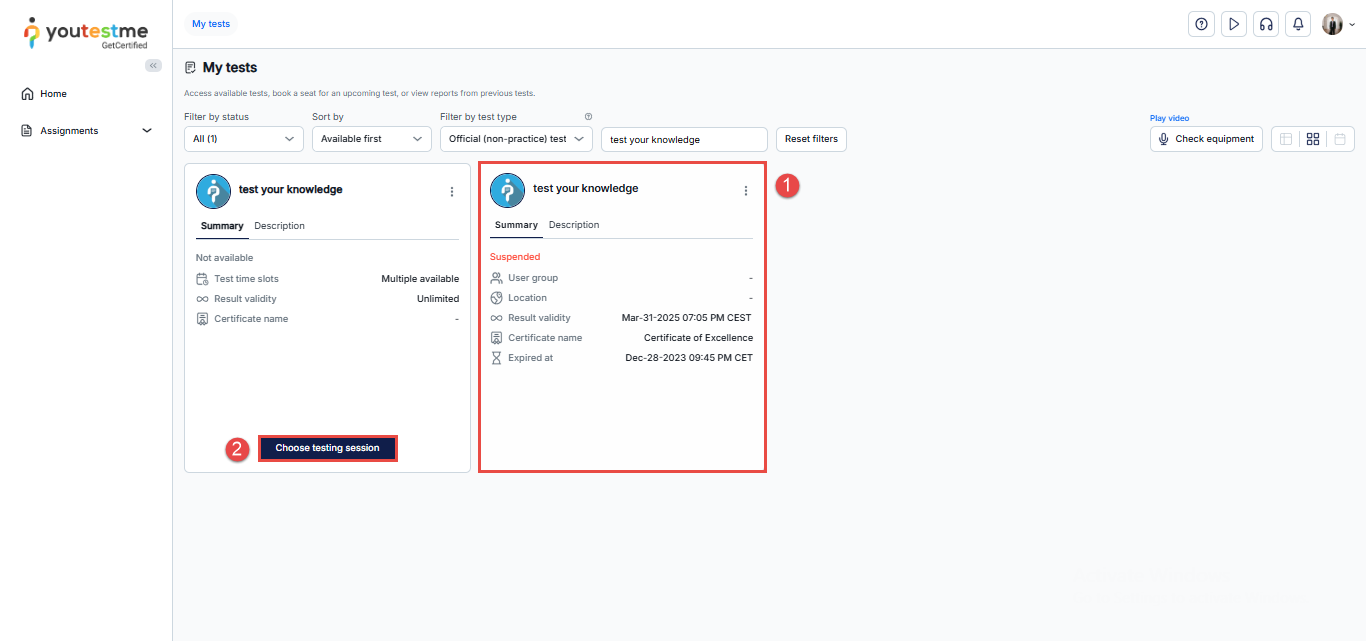This screenshot has height=641, width=1366.
Task: Switch to calendar view
Action: click(x=1340, y=139)
